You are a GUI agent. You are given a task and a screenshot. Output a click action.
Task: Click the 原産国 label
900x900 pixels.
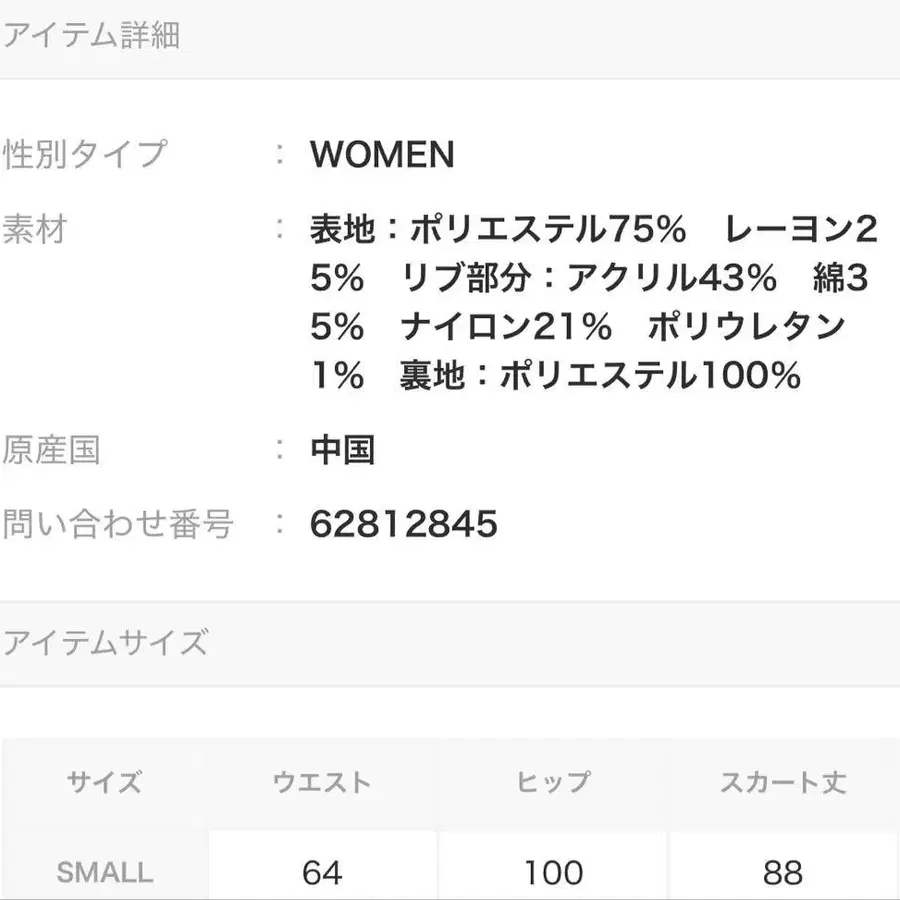(52, 450)
